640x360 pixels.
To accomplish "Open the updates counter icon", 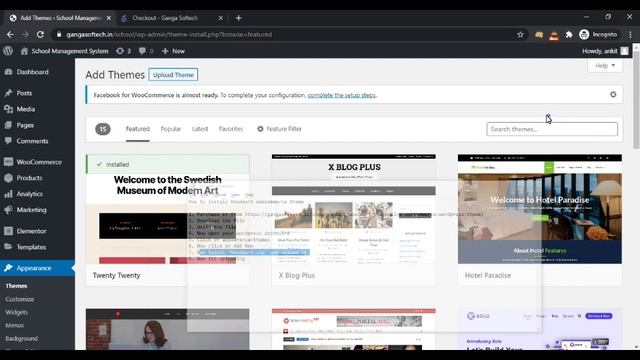I will coord(123,51).
